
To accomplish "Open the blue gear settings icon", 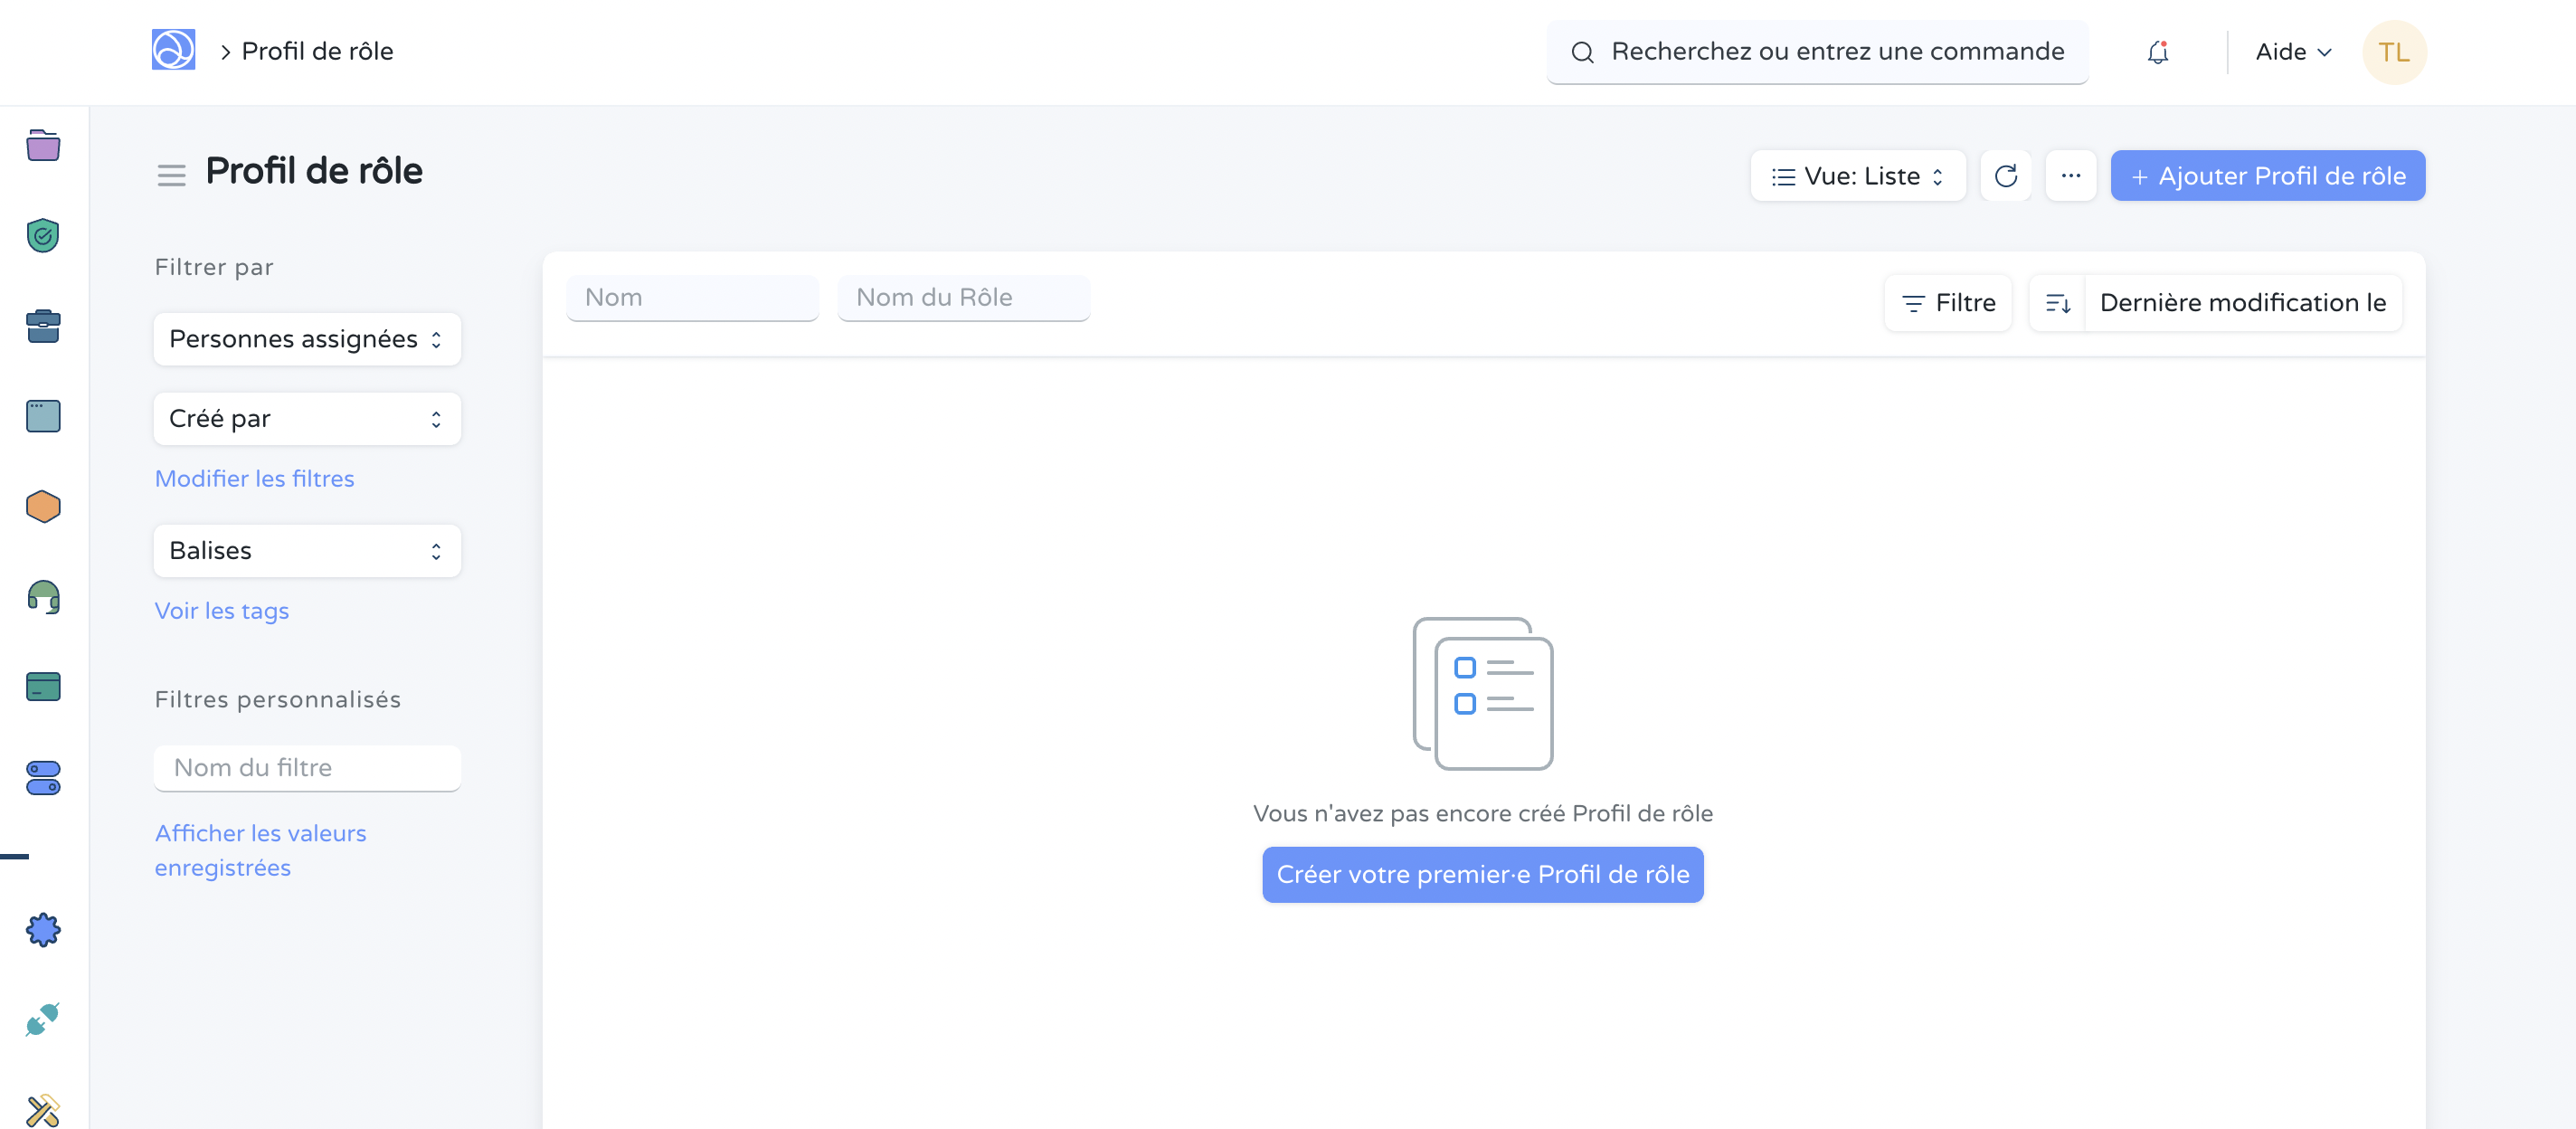I will pyautogui.click(x=43, y=930).
